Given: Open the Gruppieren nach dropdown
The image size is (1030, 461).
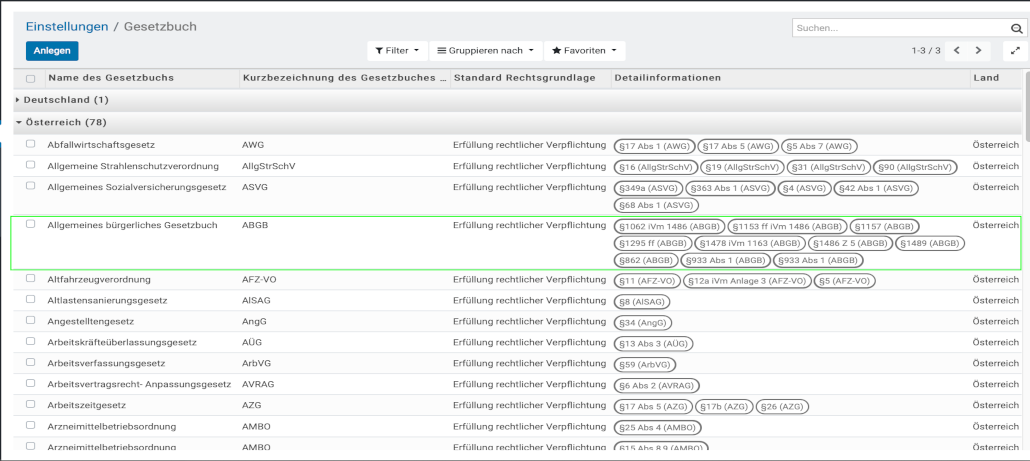Looking at the screenshot, I should coord(485,50).
